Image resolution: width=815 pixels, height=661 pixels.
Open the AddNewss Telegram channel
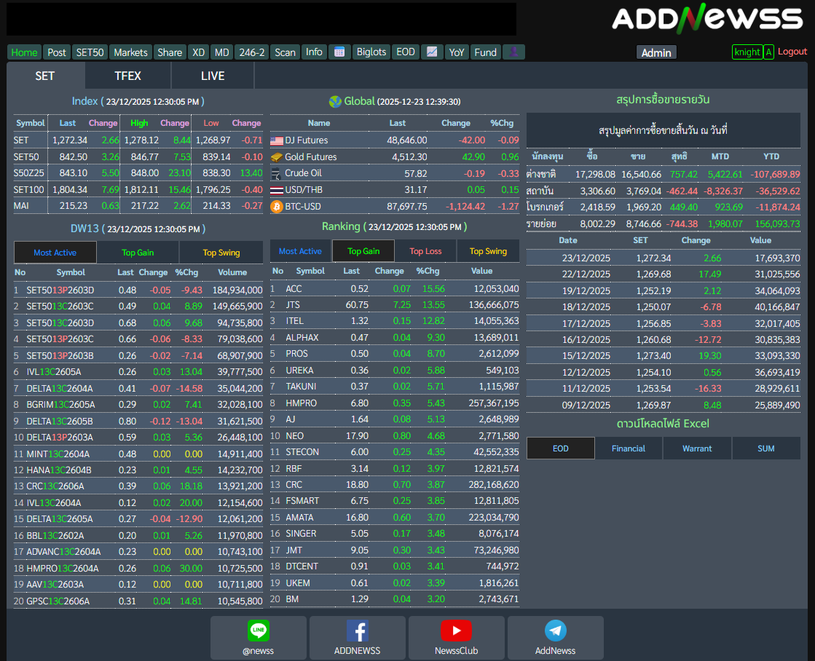(555, 637)
